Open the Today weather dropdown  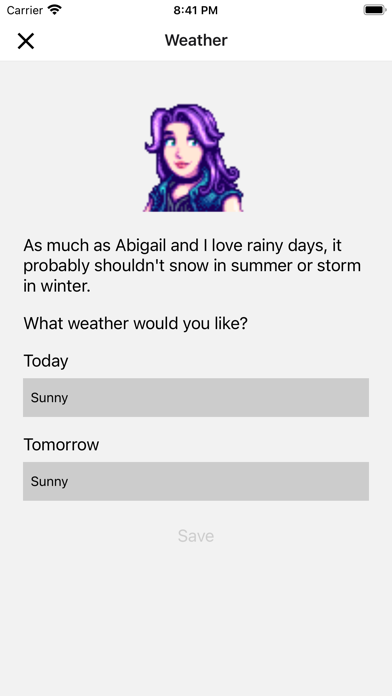[196, 397]
